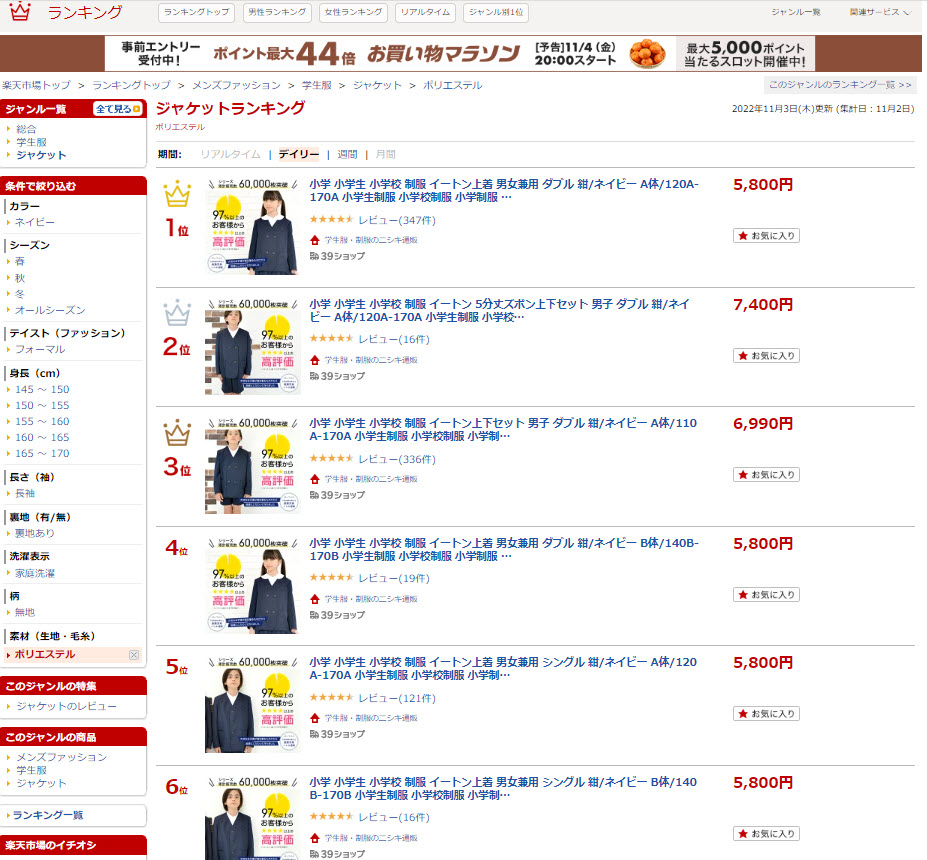Viewport: 927px width, 860px height.
Task: Open レビュー(19件) link
Action: click(394, 579)
